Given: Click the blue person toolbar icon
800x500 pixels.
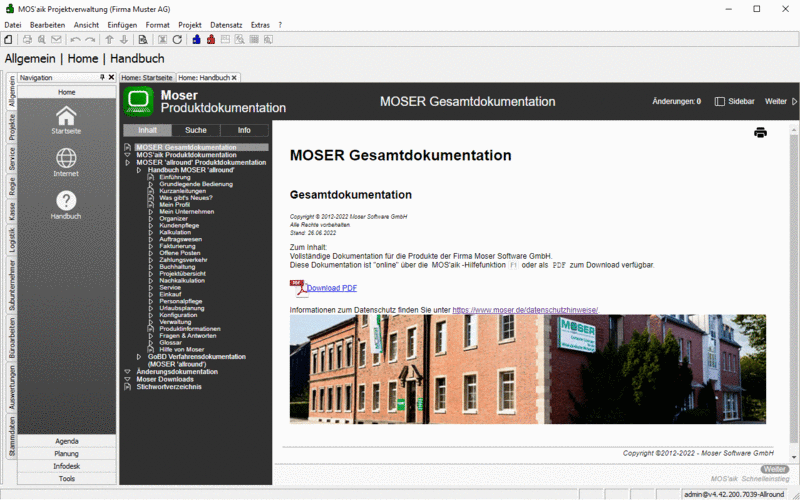Looking at the screenshot, I should (196, 39).
